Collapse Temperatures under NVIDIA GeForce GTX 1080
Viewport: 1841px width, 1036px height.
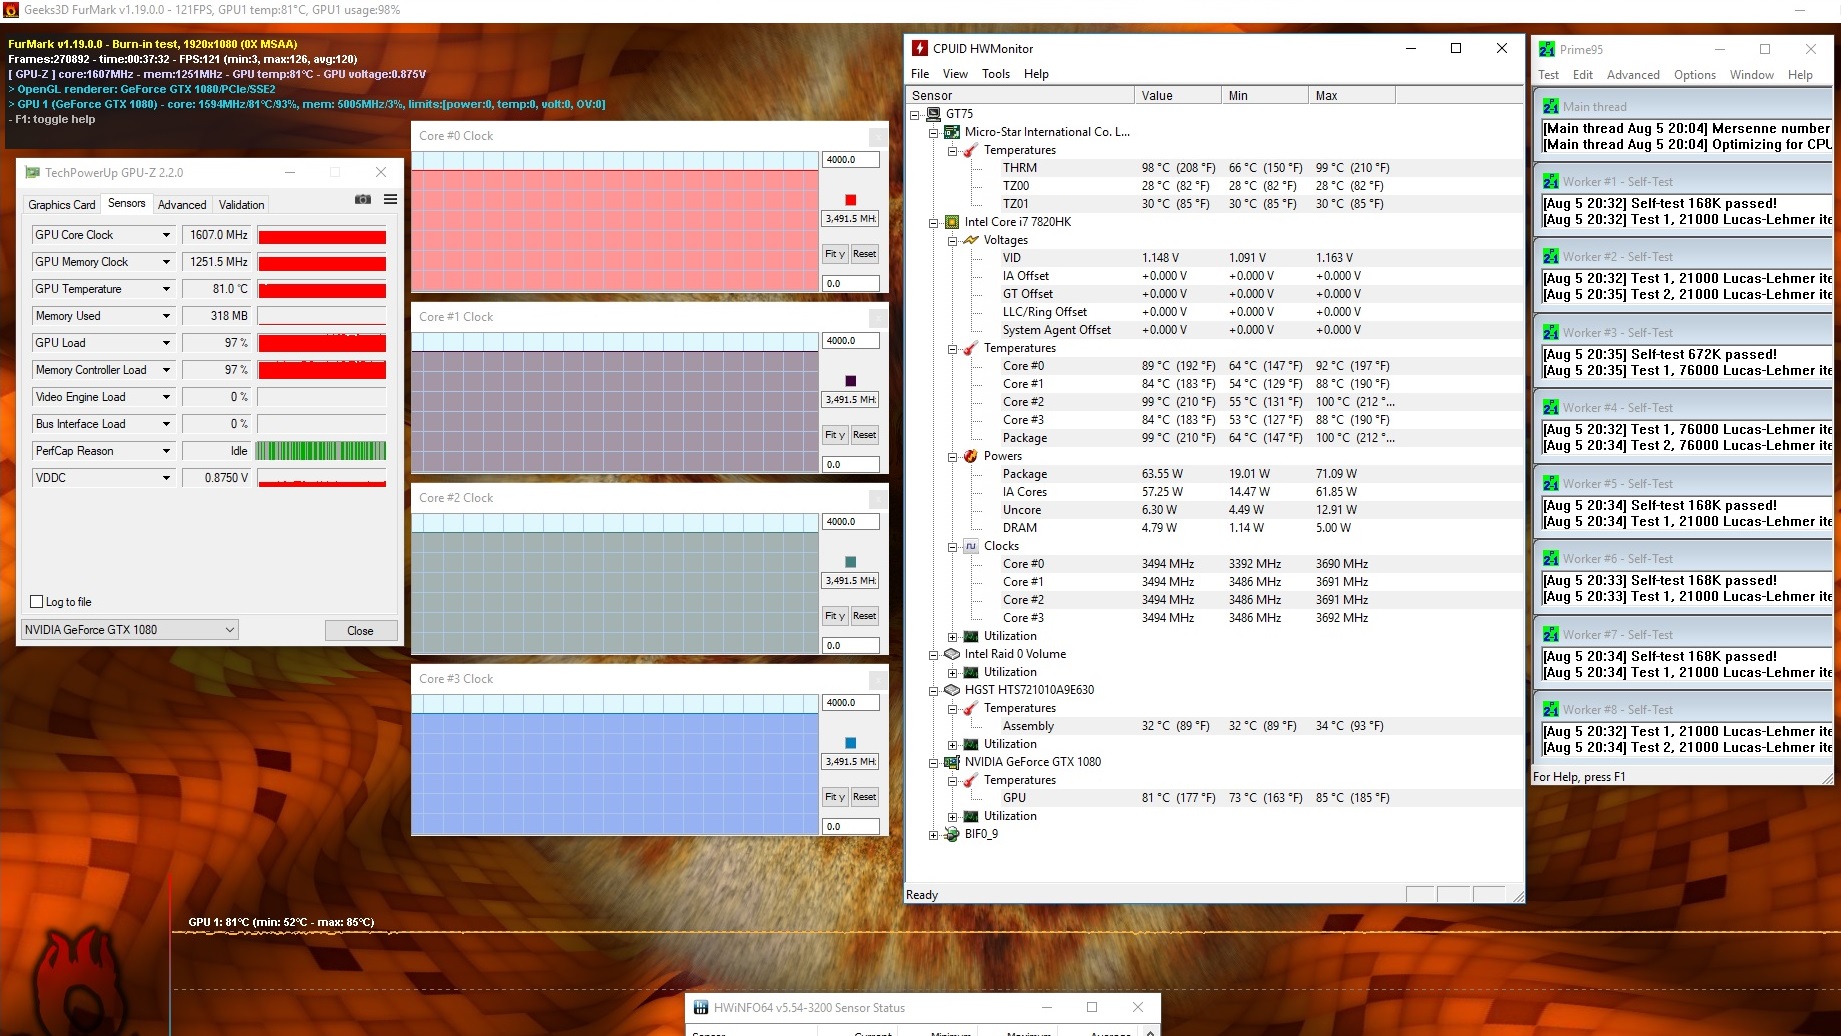[x=953, y=781]
